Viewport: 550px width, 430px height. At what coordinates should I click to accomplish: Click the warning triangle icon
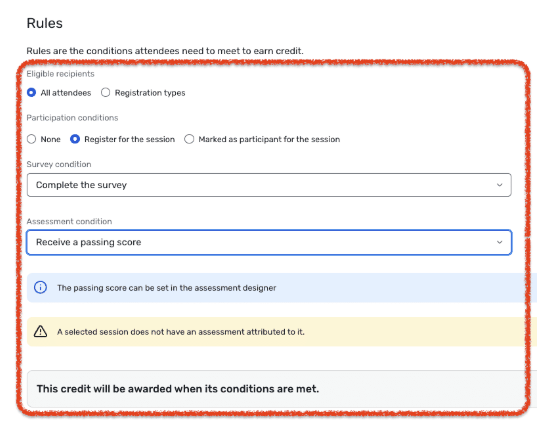tap(40, 331)
